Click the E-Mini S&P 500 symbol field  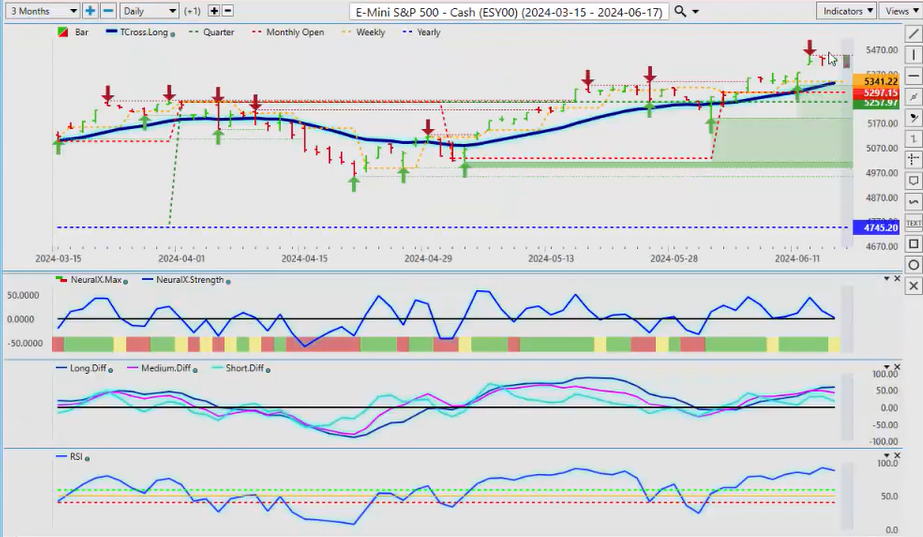pyautogui.click(x=508, y=11)
